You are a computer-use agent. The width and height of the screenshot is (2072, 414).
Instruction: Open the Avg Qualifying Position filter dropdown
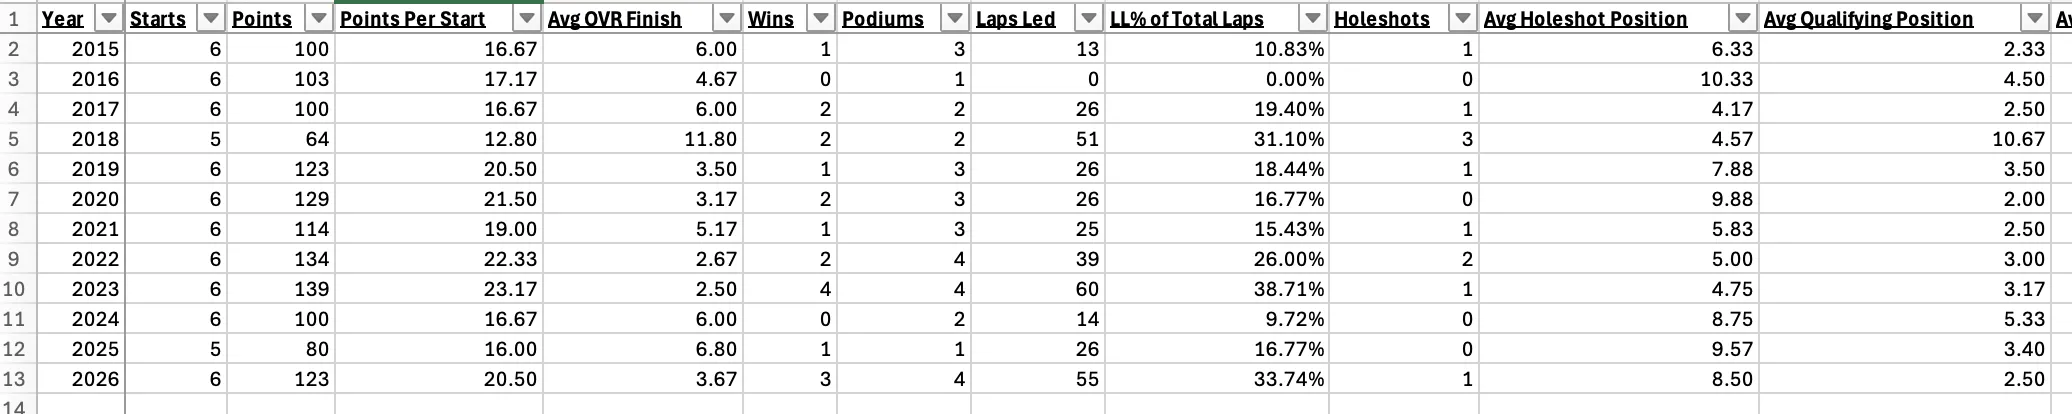[x=2034, y=18]
